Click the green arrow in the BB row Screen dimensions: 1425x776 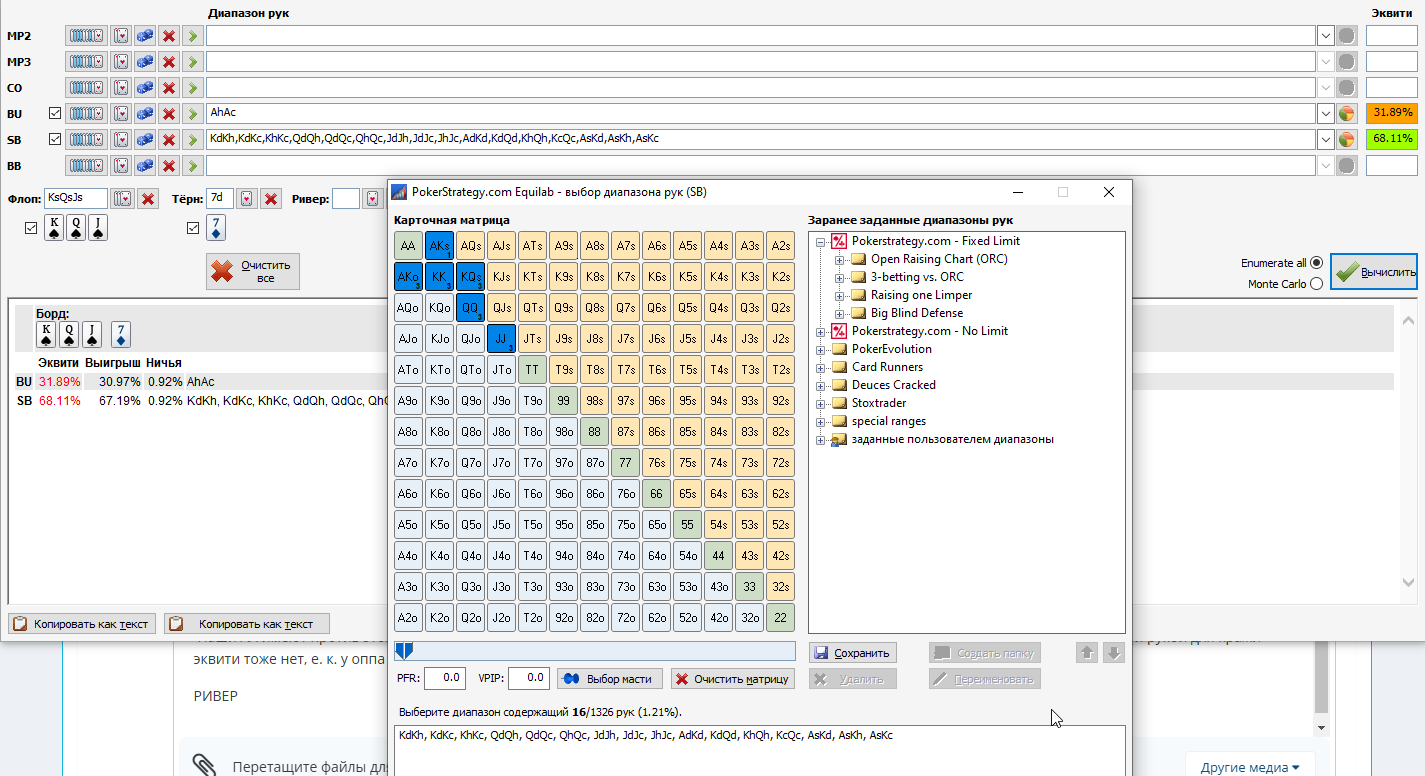192,165
